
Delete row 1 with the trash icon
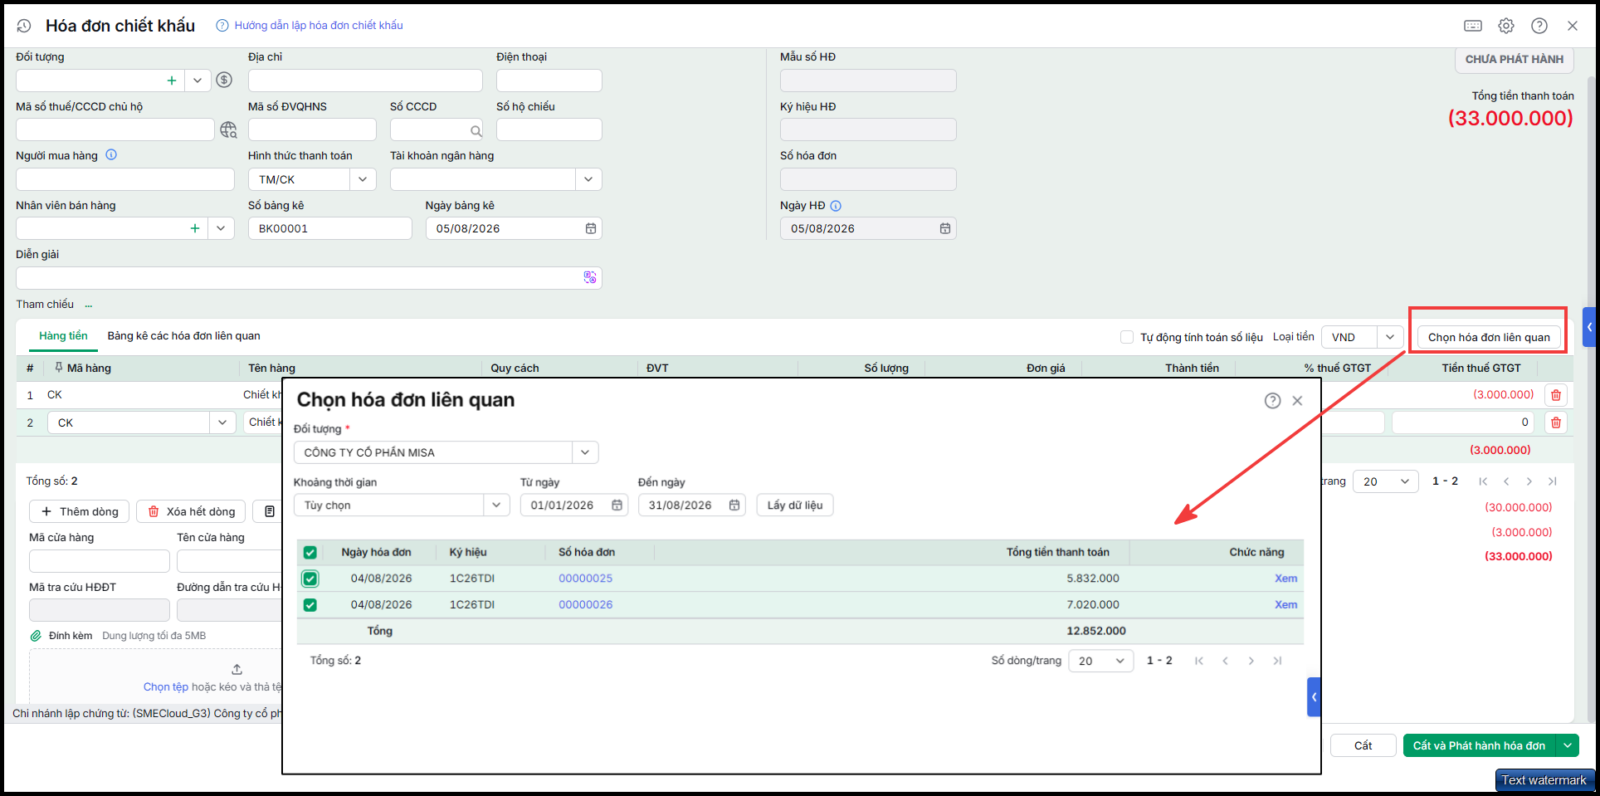1555,395
